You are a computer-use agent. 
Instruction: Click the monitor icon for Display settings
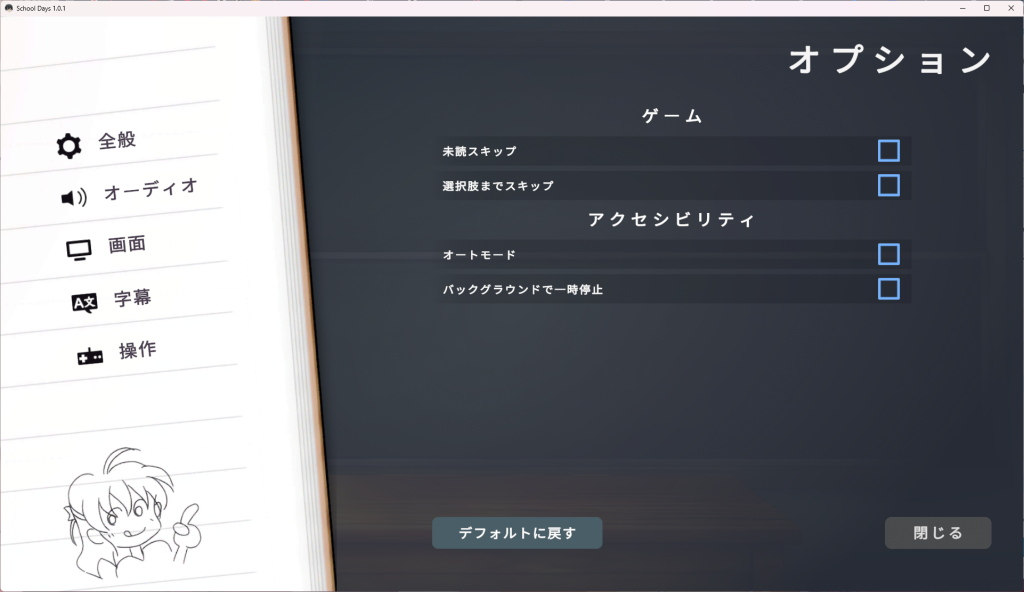pos(79,249)
